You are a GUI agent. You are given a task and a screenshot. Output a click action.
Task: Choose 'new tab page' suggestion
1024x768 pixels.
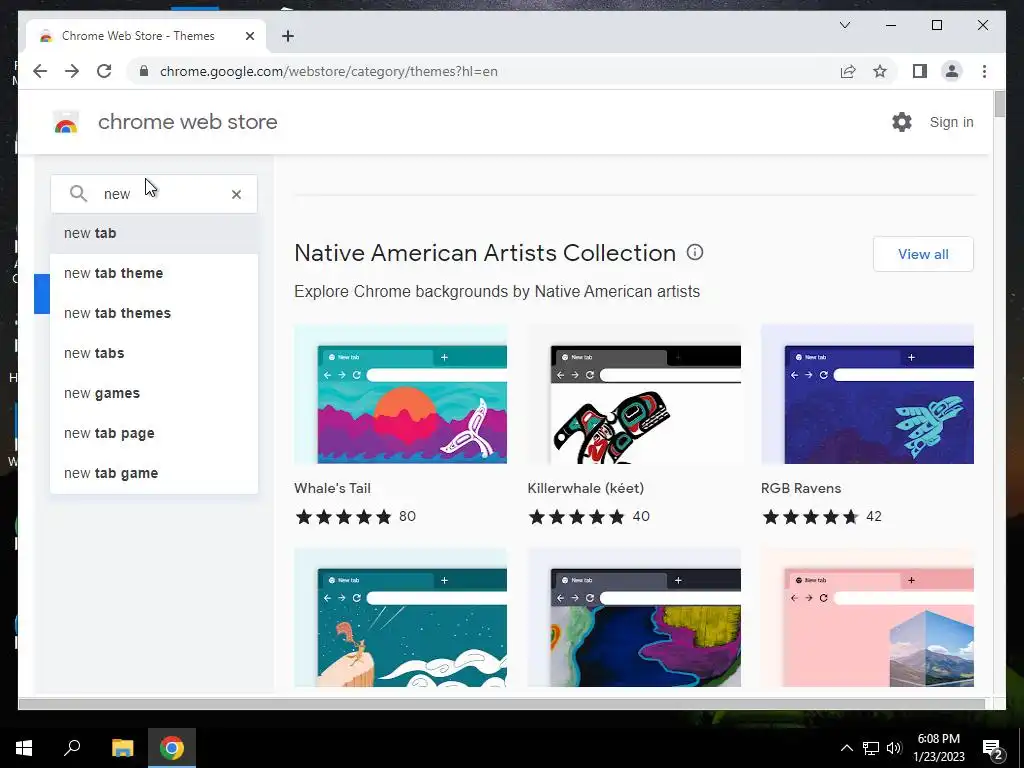point(154,433)
